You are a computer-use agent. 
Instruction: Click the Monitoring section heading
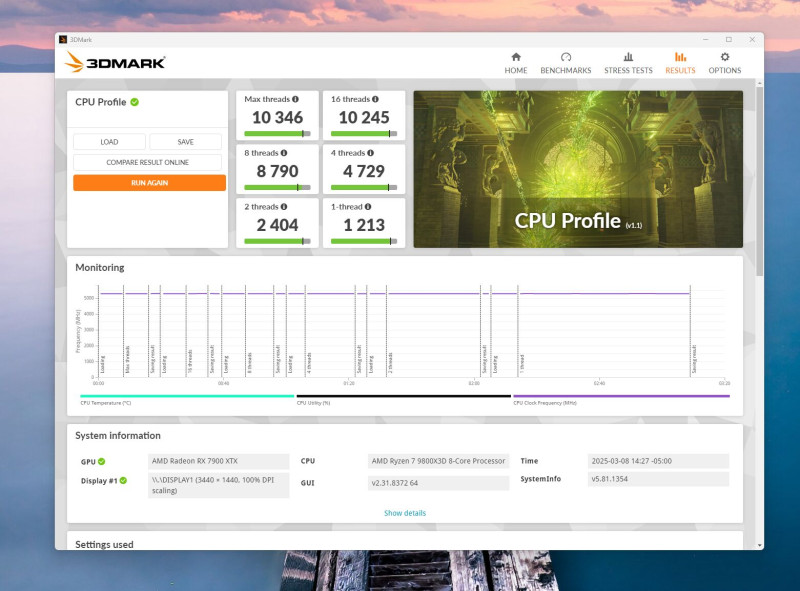click(99, 267)
